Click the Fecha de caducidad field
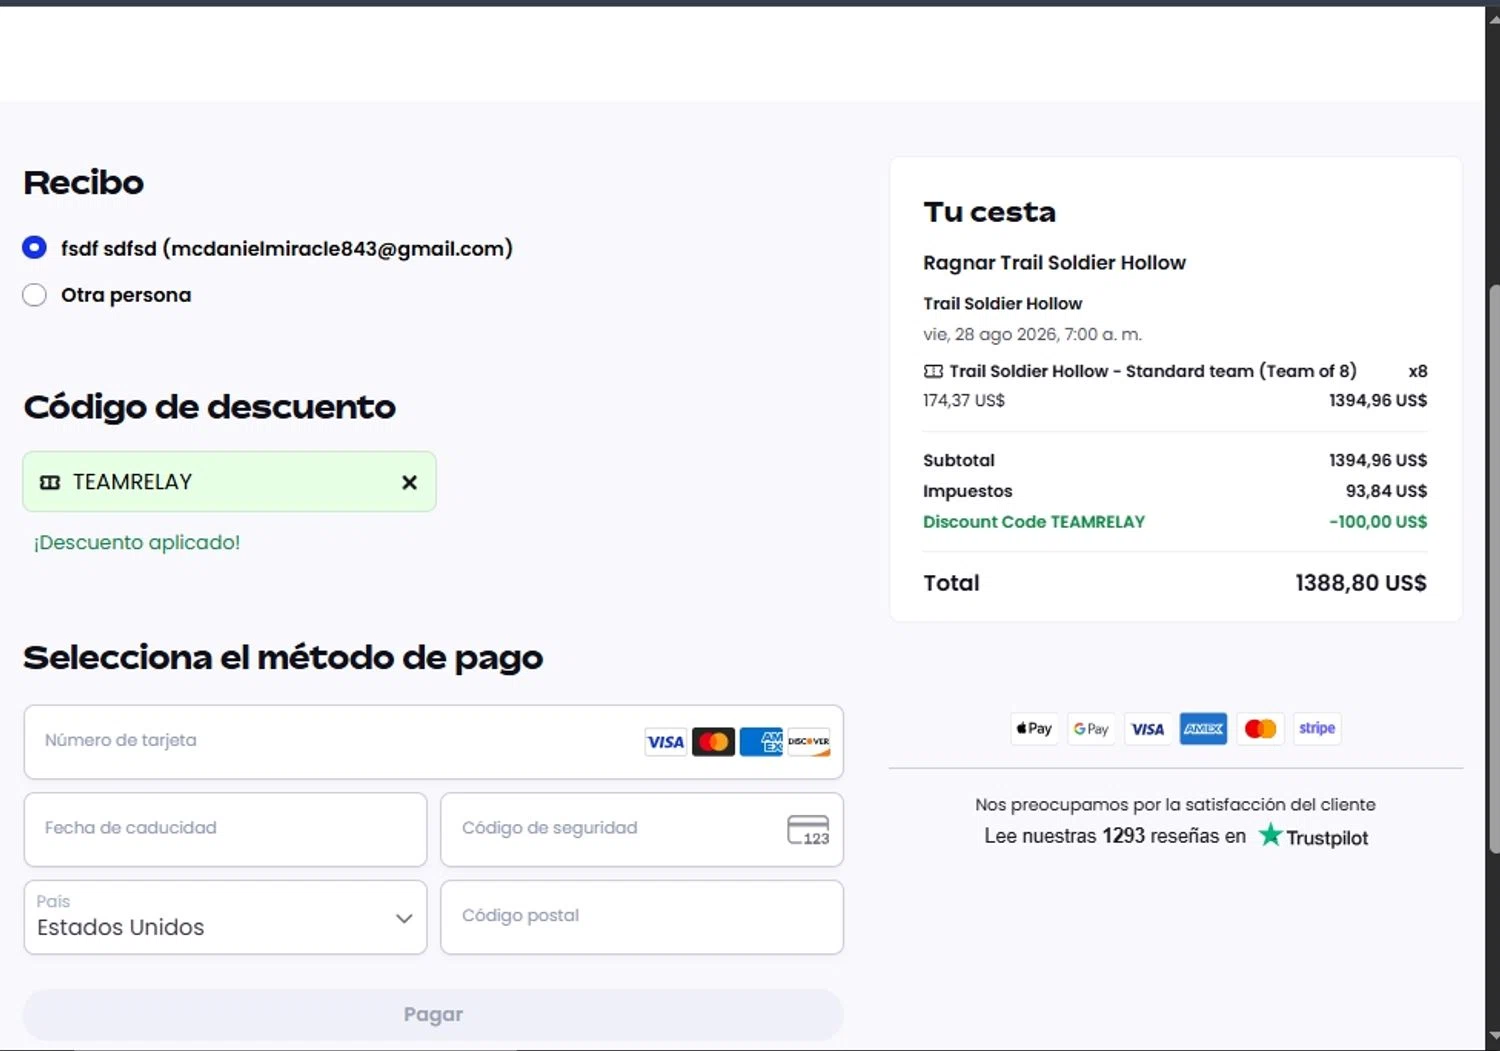Viewport: 1500px width, 1051px height. 225,829
